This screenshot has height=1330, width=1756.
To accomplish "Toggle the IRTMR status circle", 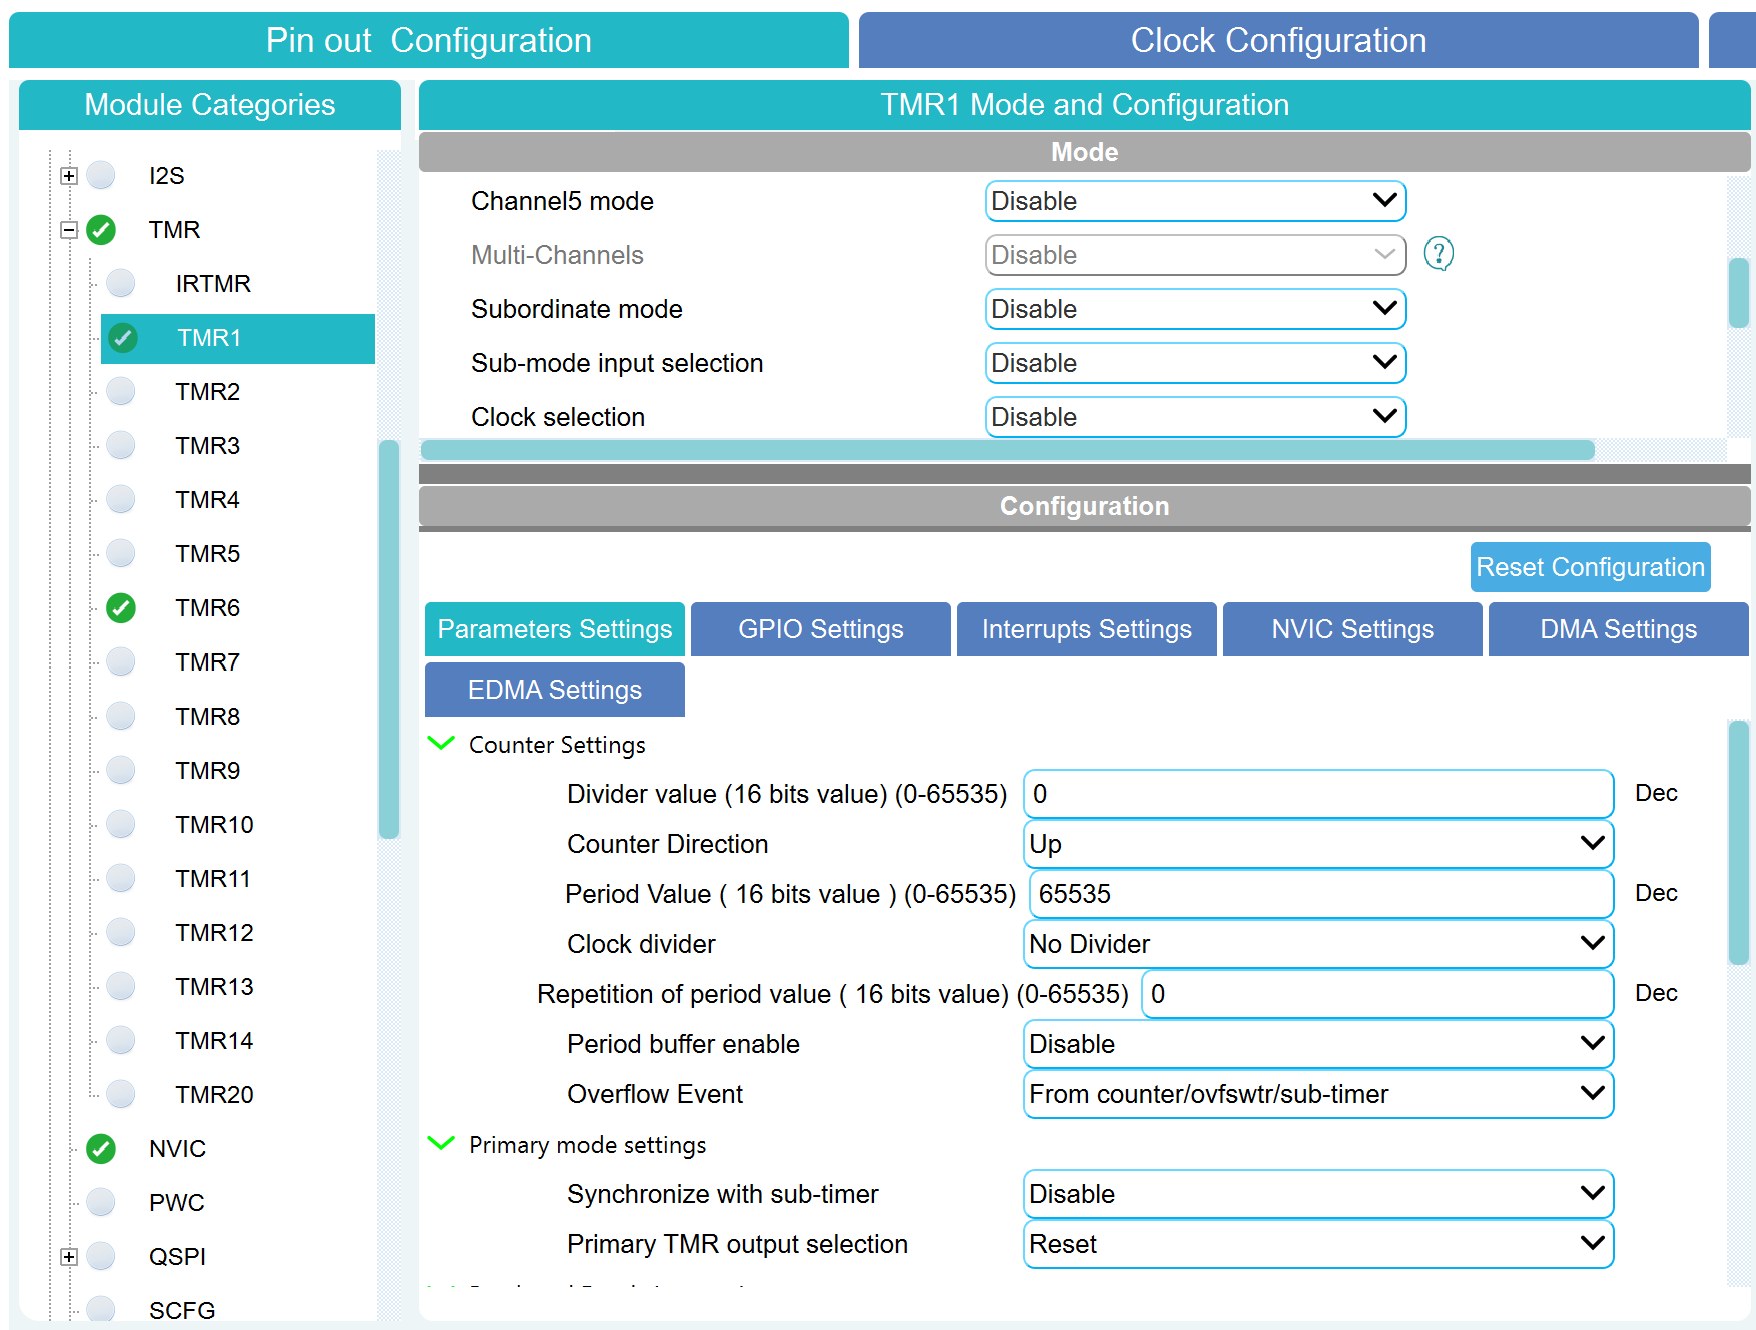I will [121, 284].
